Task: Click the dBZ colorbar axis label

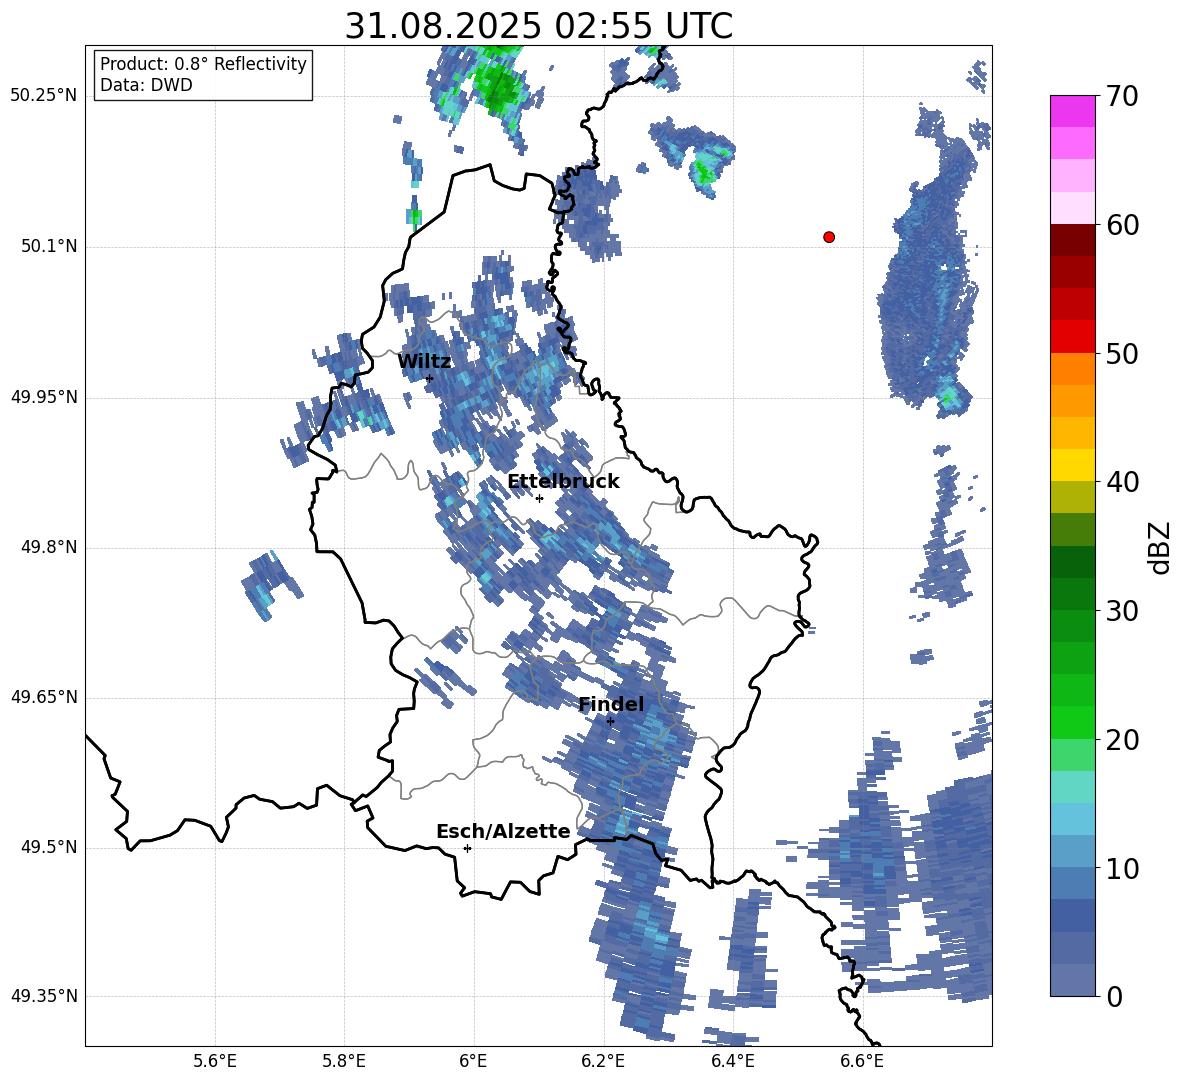Action: click(1159, 547)
